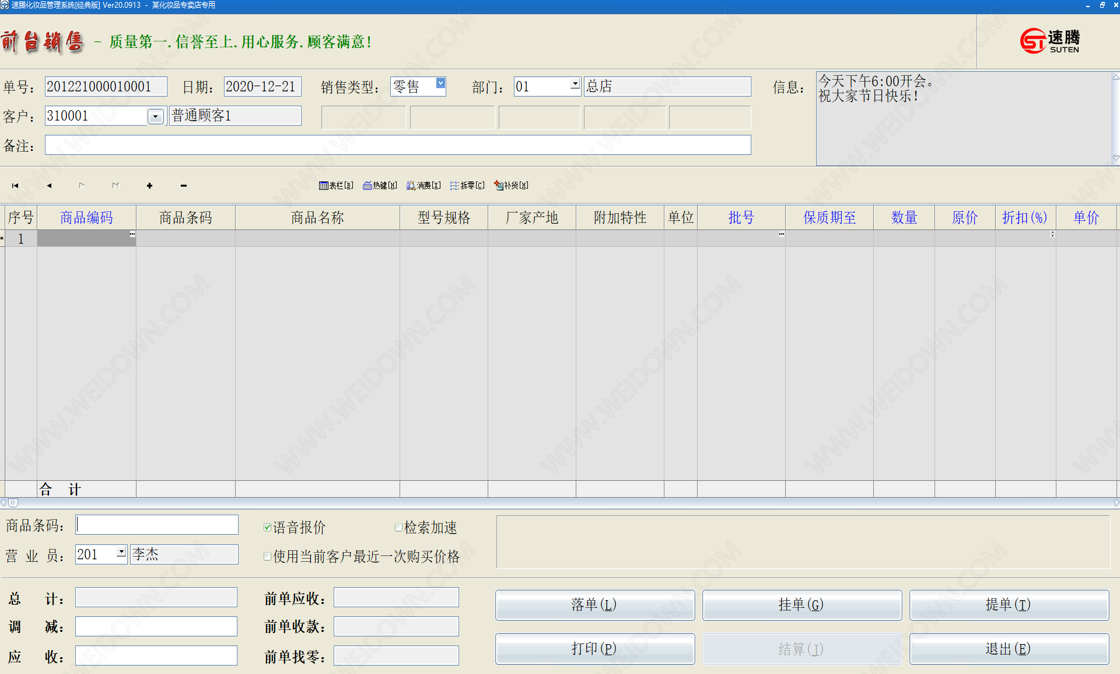This screenshot has height=674, width=1120.
Task: Restore the window with title bar button
Action: tap(1102, 5)
